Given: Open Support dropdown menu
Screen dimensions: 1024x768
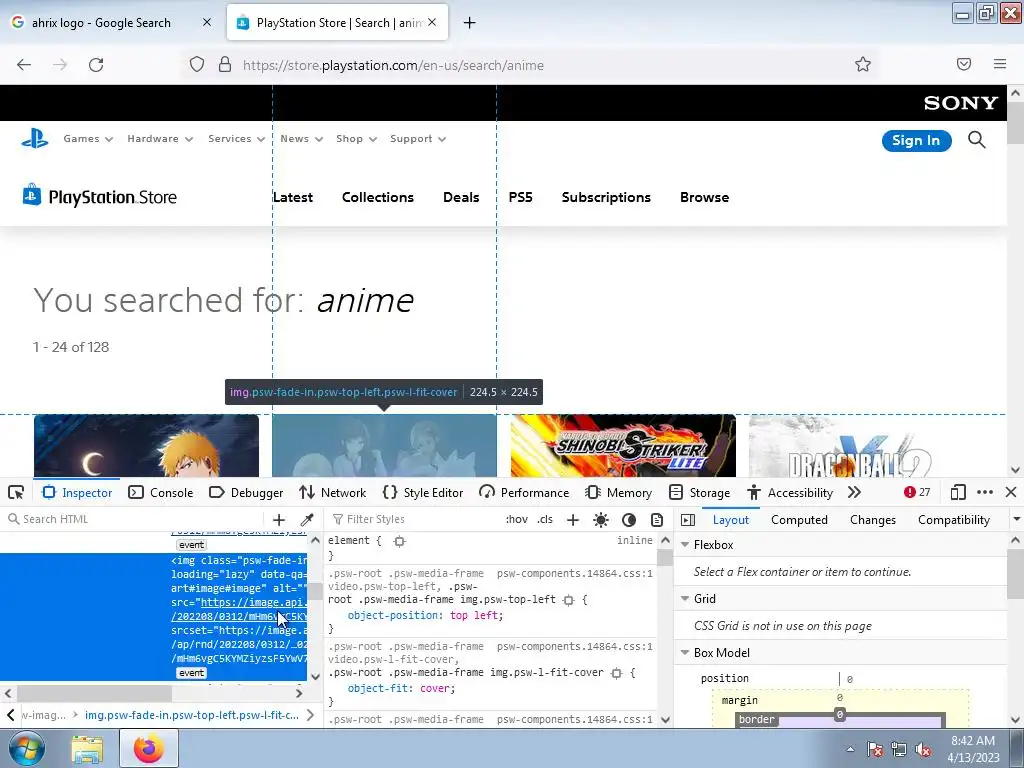Looking at the screenshot, I should pos(418,138).
